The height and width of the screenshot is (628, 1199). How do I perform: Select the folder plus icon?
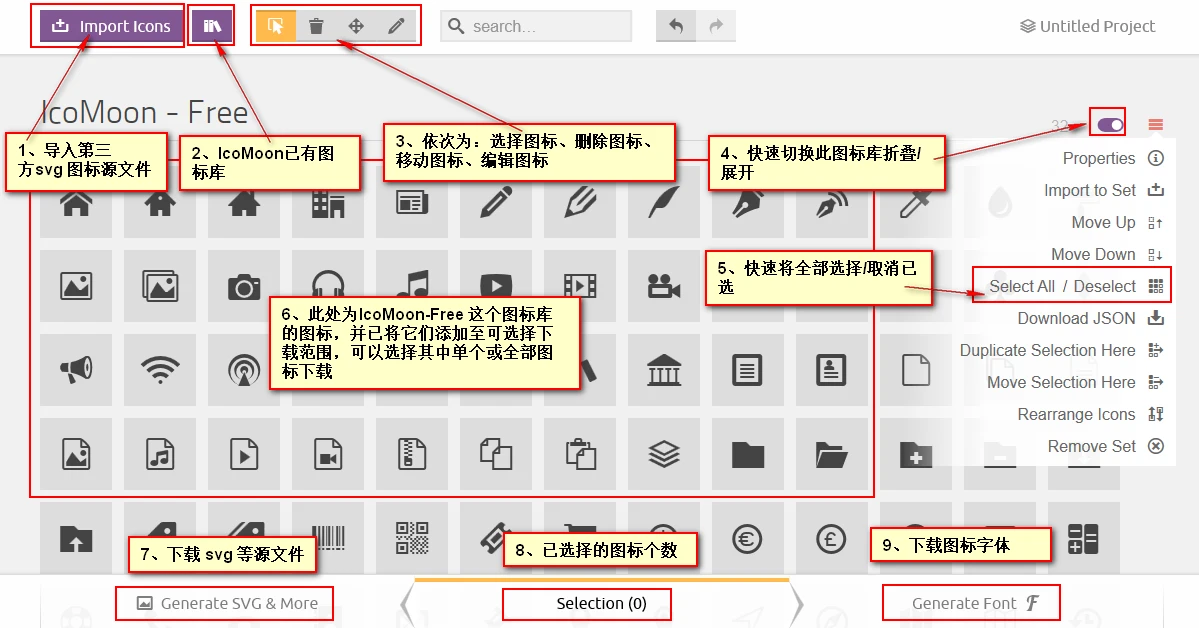tap(916, 454)
